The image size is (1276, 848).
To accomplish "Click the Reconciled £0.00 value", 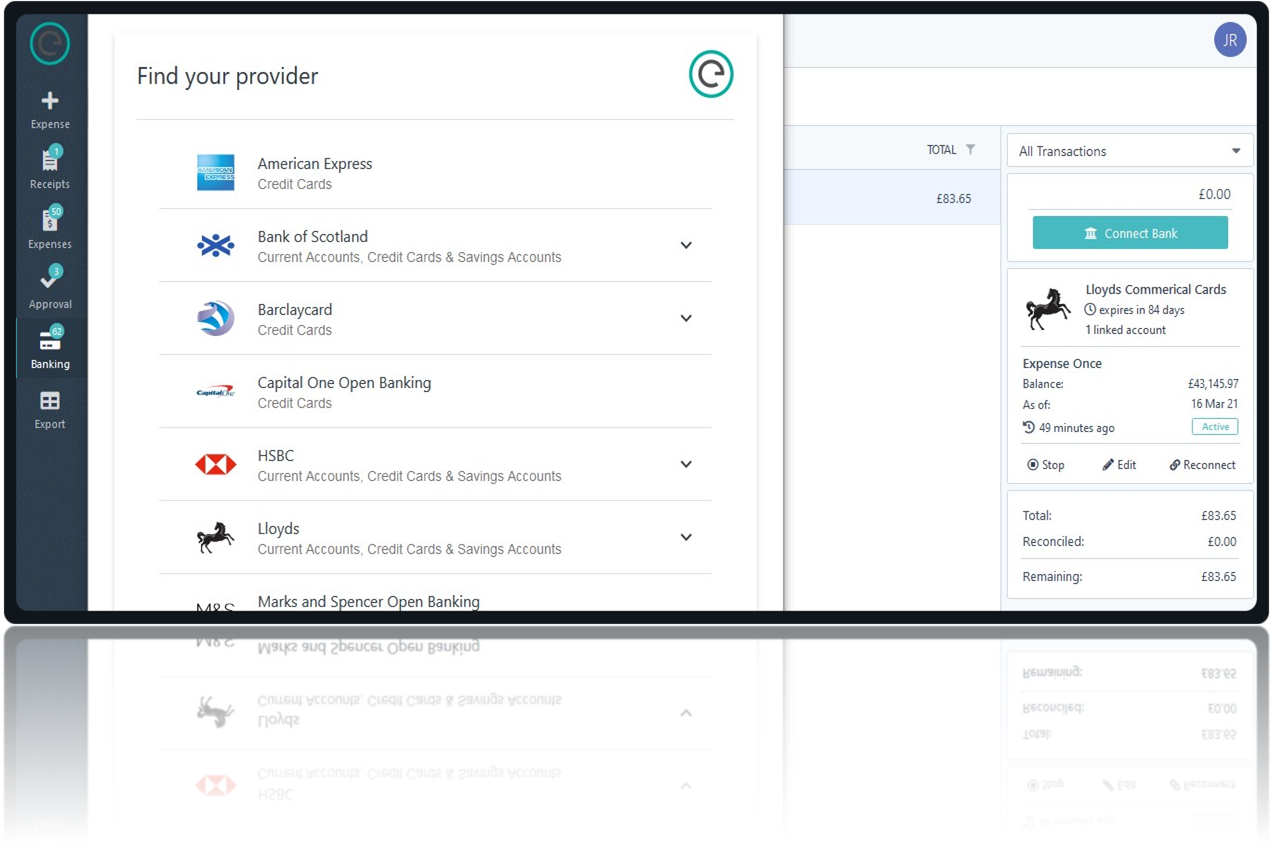I will pos(1222,542).
